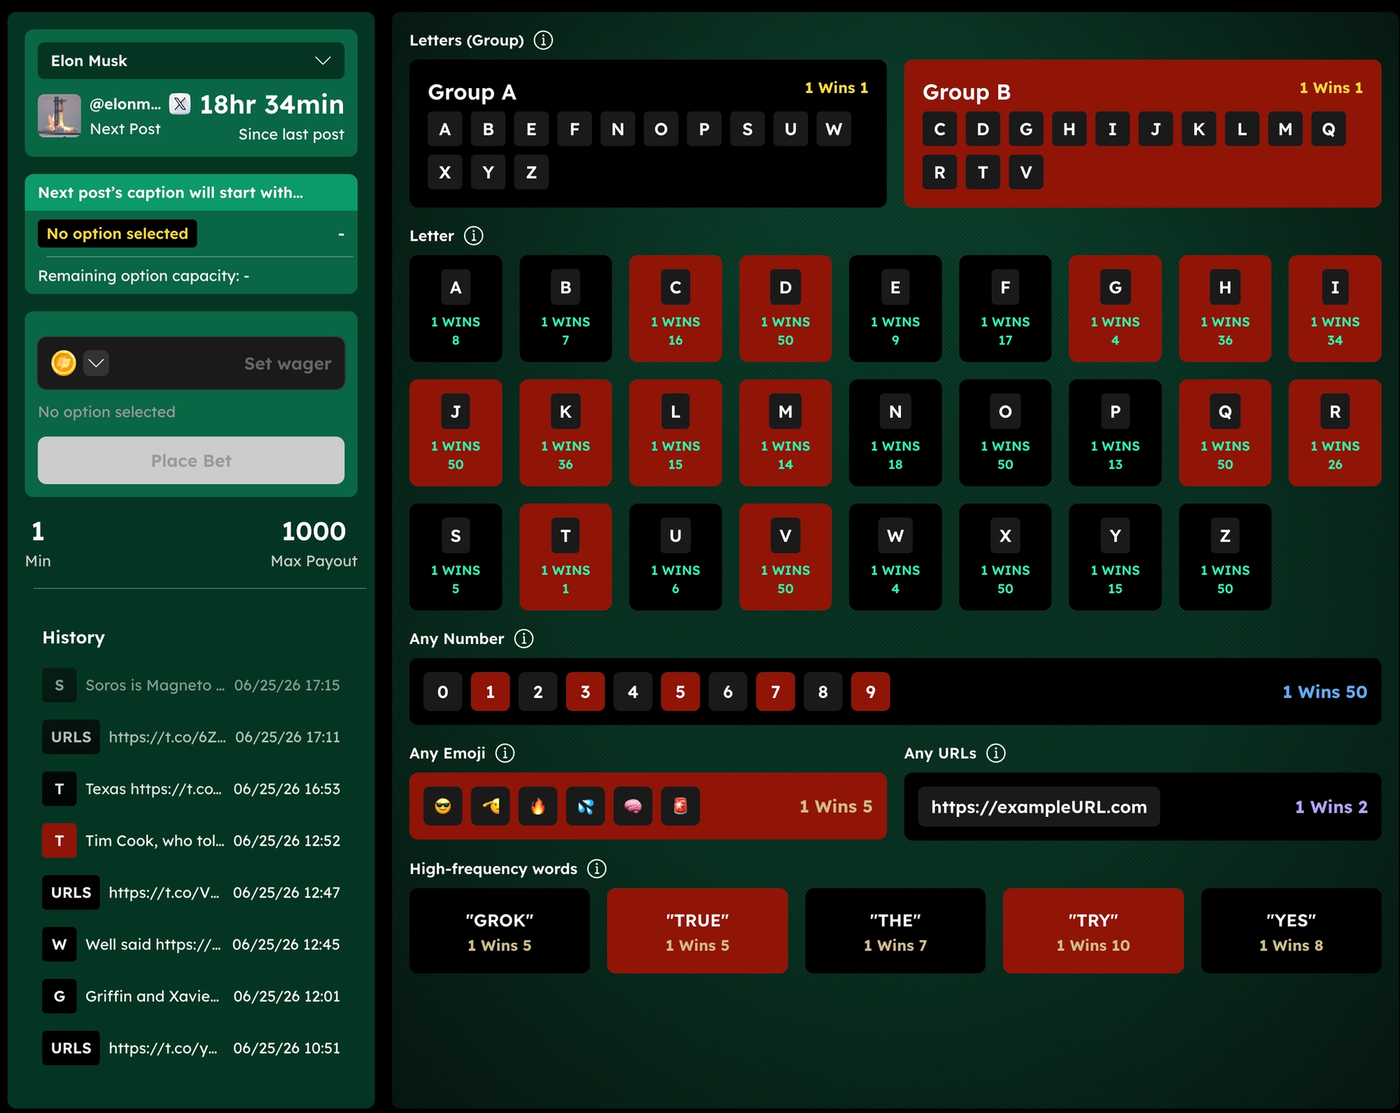
Task: Click the 1 Wins 5 emoji odds
Action: tap(836, 806)
